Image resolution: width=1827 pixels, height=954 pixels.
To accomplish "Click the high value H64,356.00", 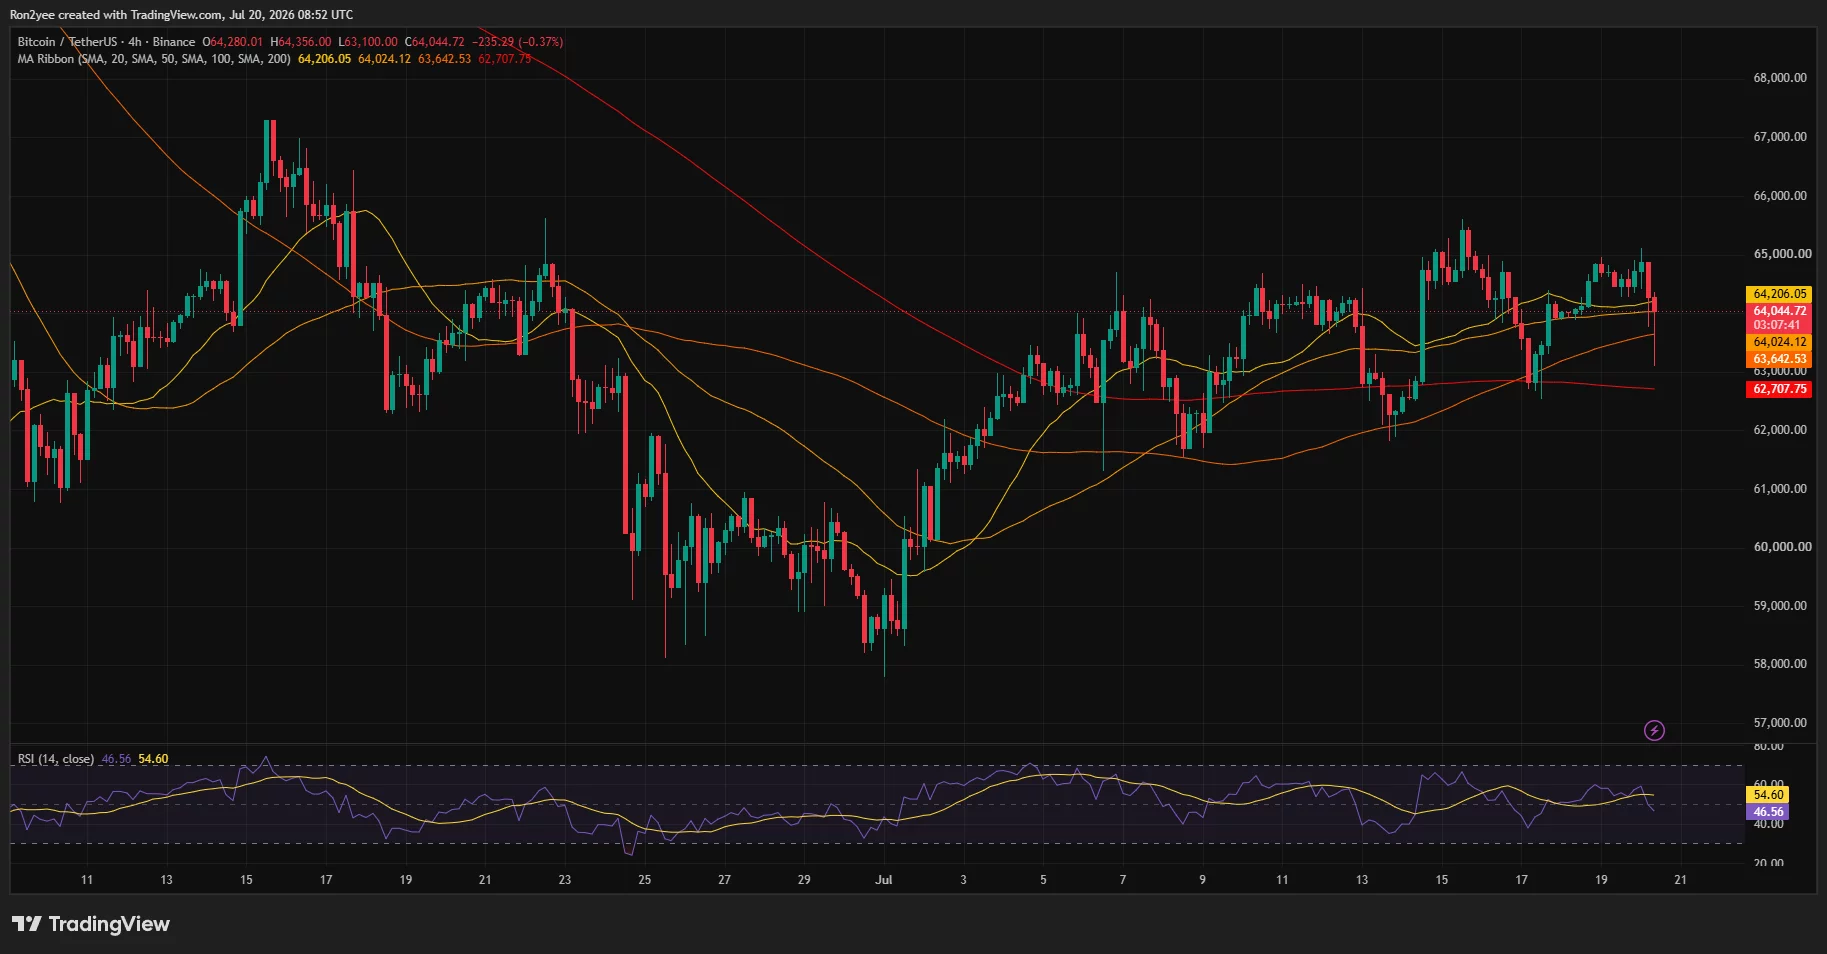I will coord(301,42).
